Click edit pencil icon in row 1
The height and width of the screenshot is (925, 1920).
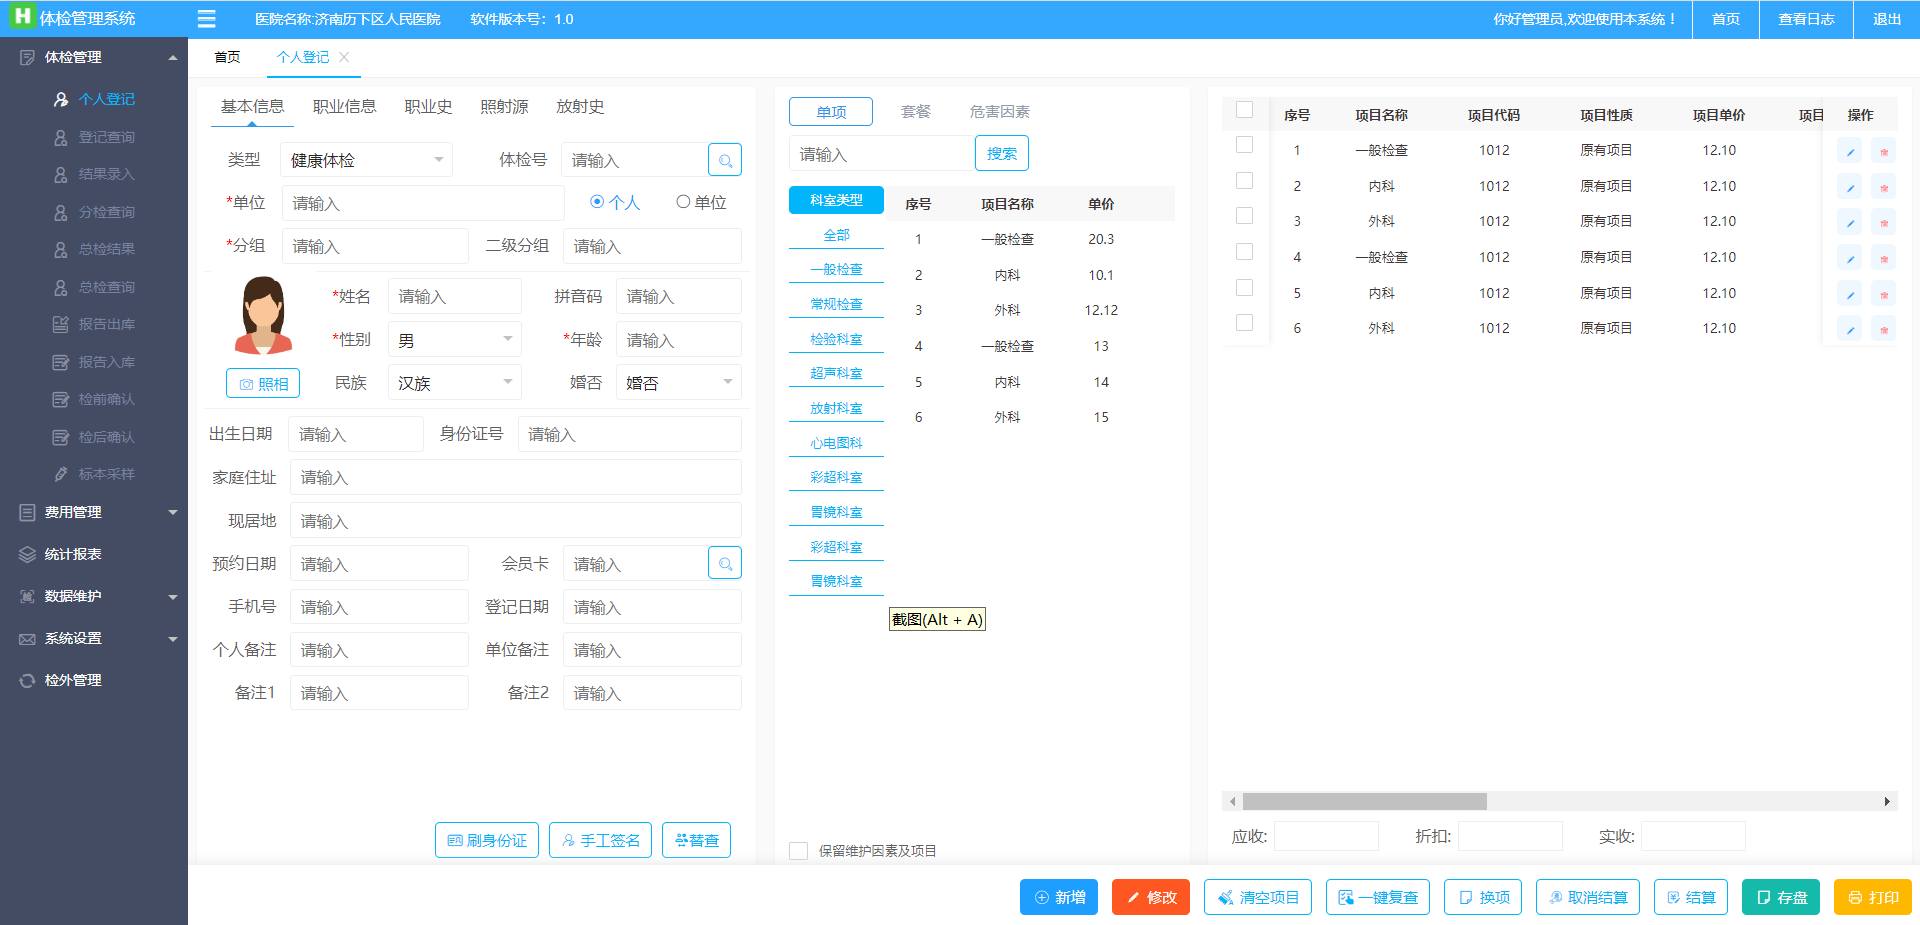(x=1849, y=152)
